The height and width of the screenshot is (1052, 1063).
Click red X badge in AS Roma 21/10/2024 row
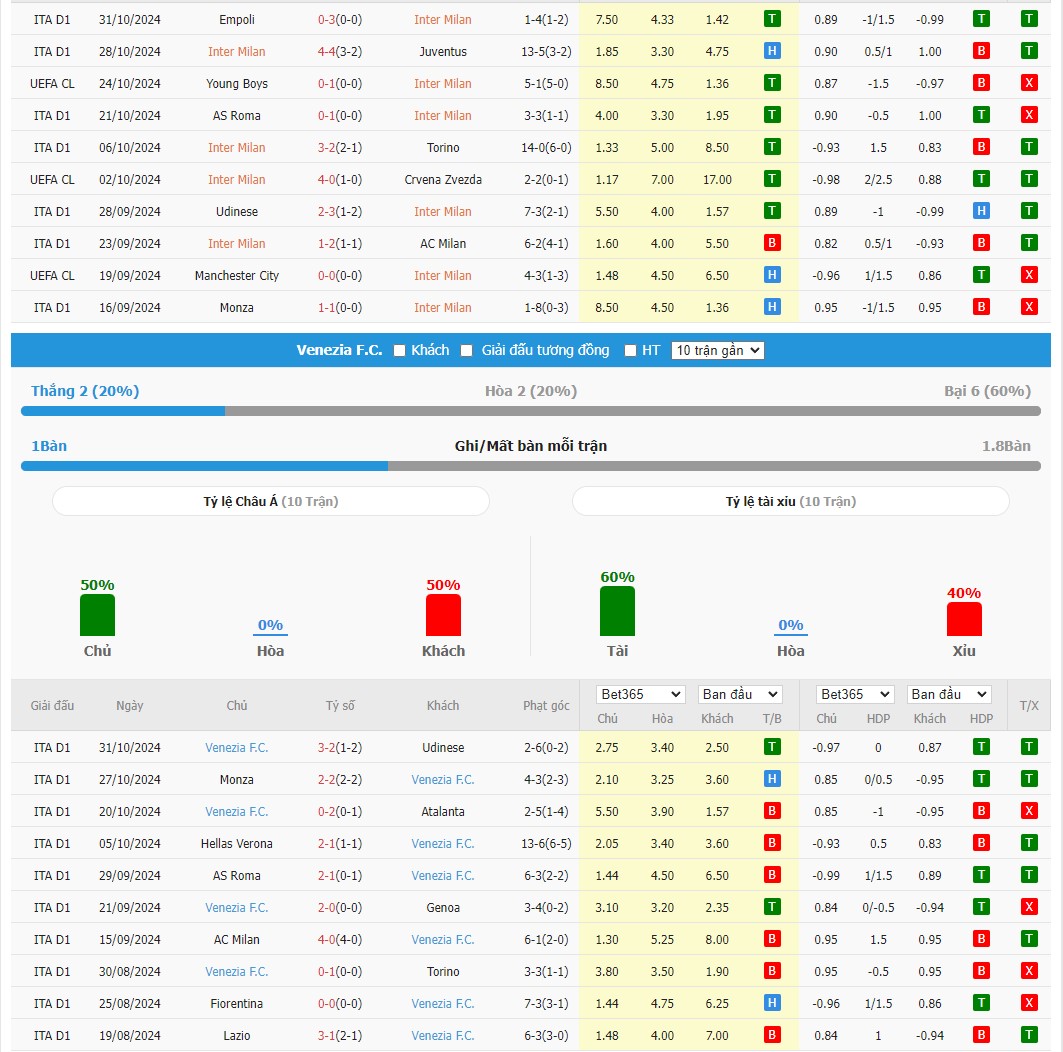1028,115
